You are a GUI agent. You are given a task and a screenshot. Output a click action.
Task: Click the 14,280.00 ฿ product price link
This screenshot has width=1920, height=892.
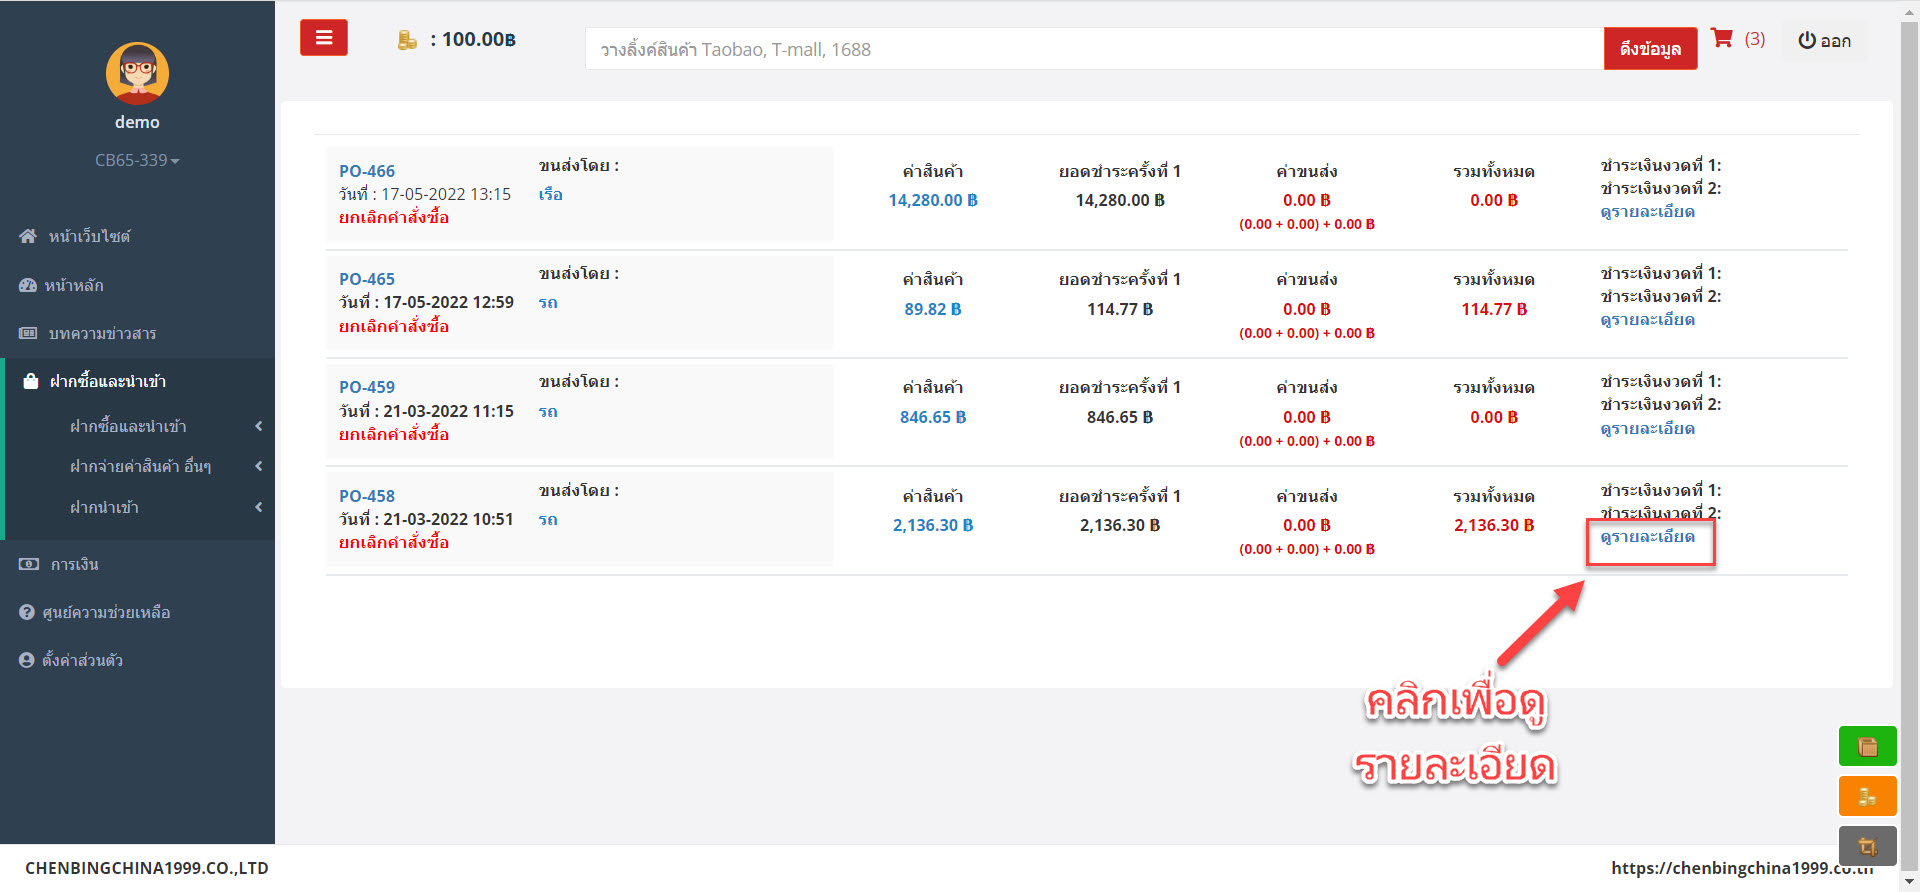click(933, 200)
